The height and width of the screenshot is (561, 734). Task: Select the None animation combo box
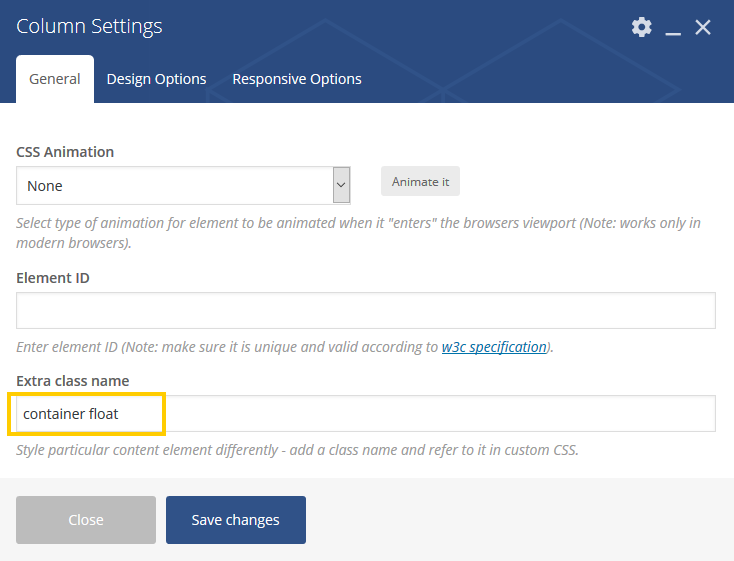point(183,185)
